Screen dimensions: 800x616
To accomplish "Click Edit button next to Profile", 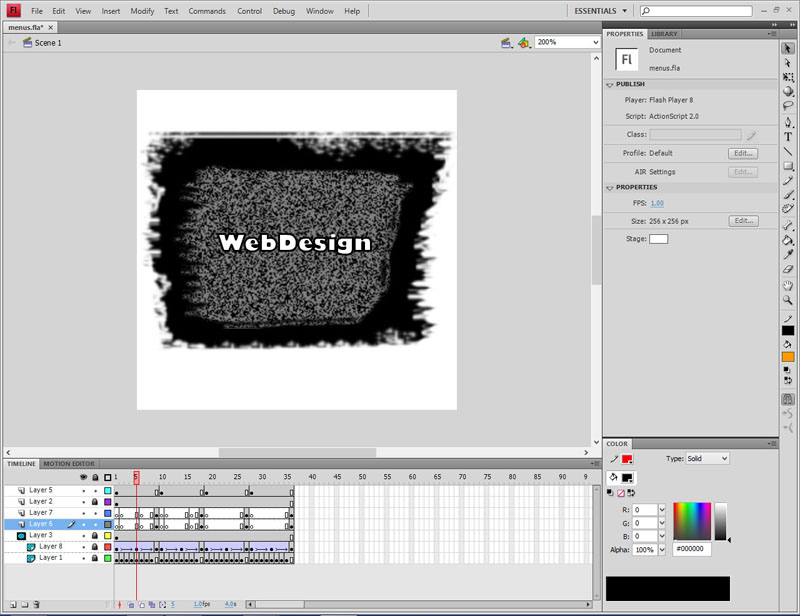I will click(x=742, y=154).
